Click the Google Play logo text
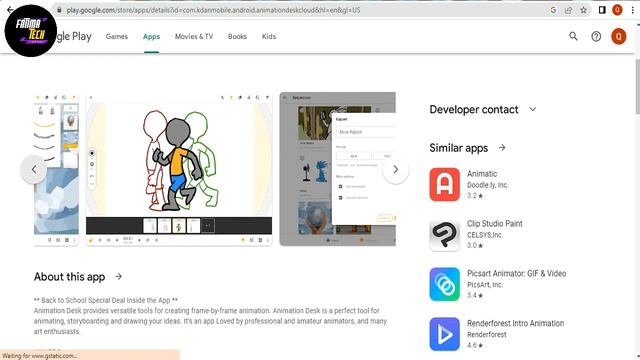Screen dimensions: 640x360 (x=73, y=36)
